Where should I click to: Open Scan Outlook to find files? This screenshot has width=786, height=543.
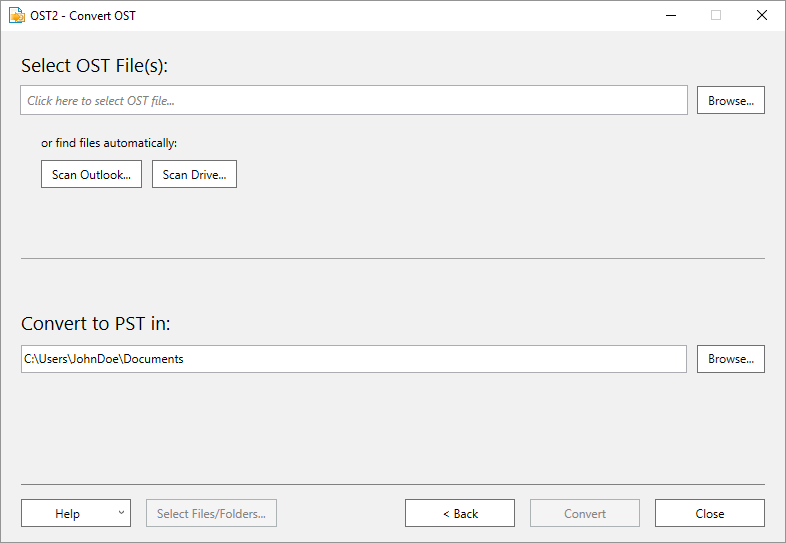coord(91,174)
